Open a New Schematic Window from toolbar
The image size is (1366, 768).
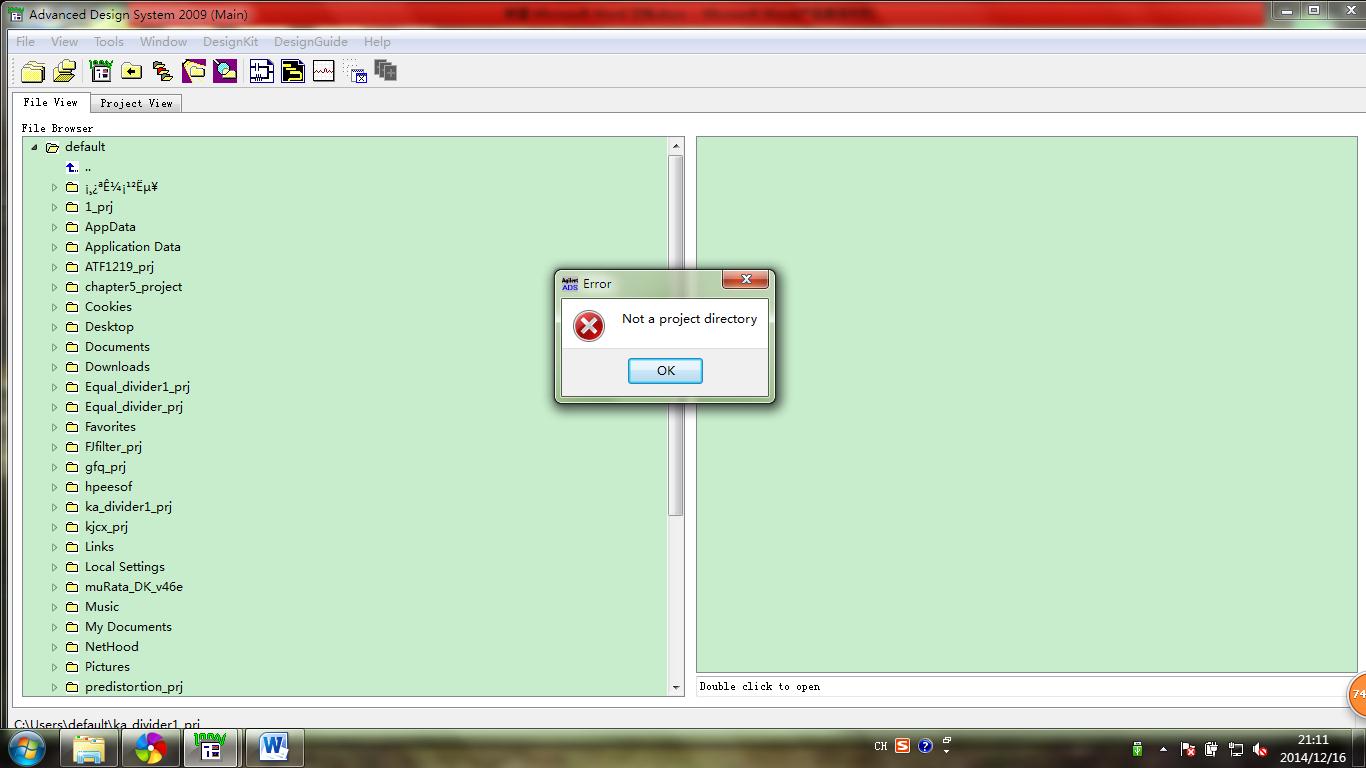pos(262,71)
